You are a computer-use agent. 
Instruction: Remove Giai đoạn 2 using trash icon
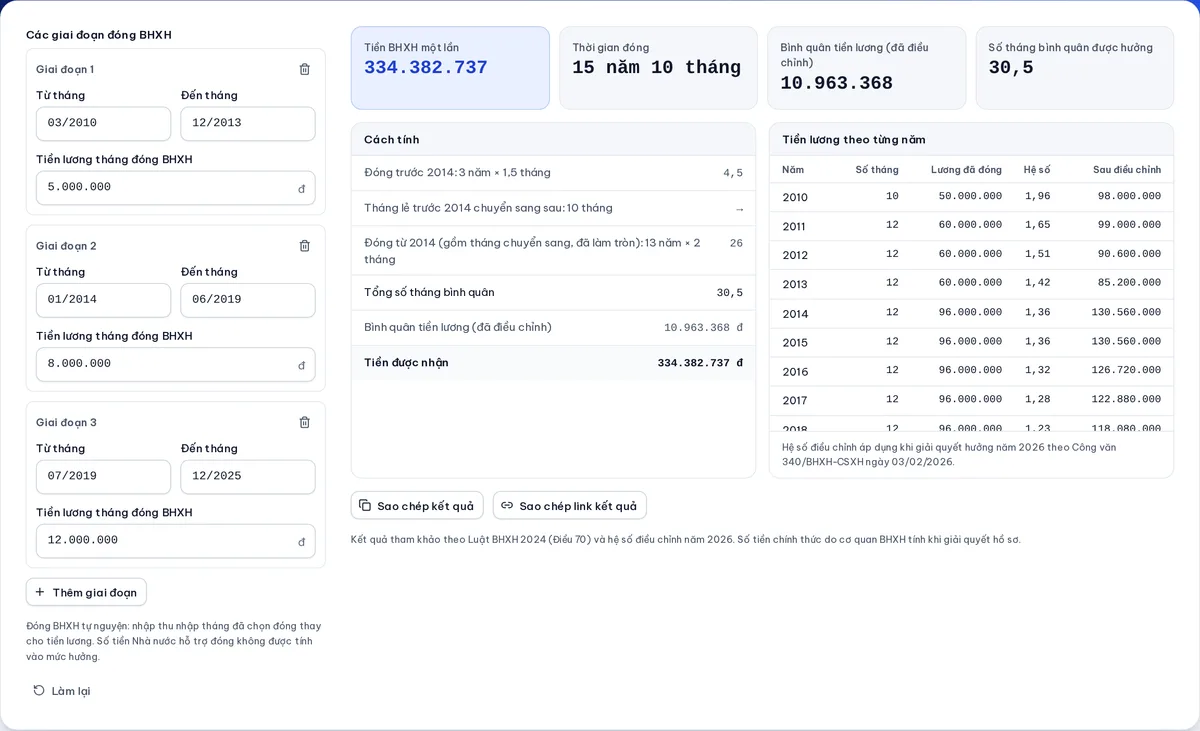click(x=304, y=246)
